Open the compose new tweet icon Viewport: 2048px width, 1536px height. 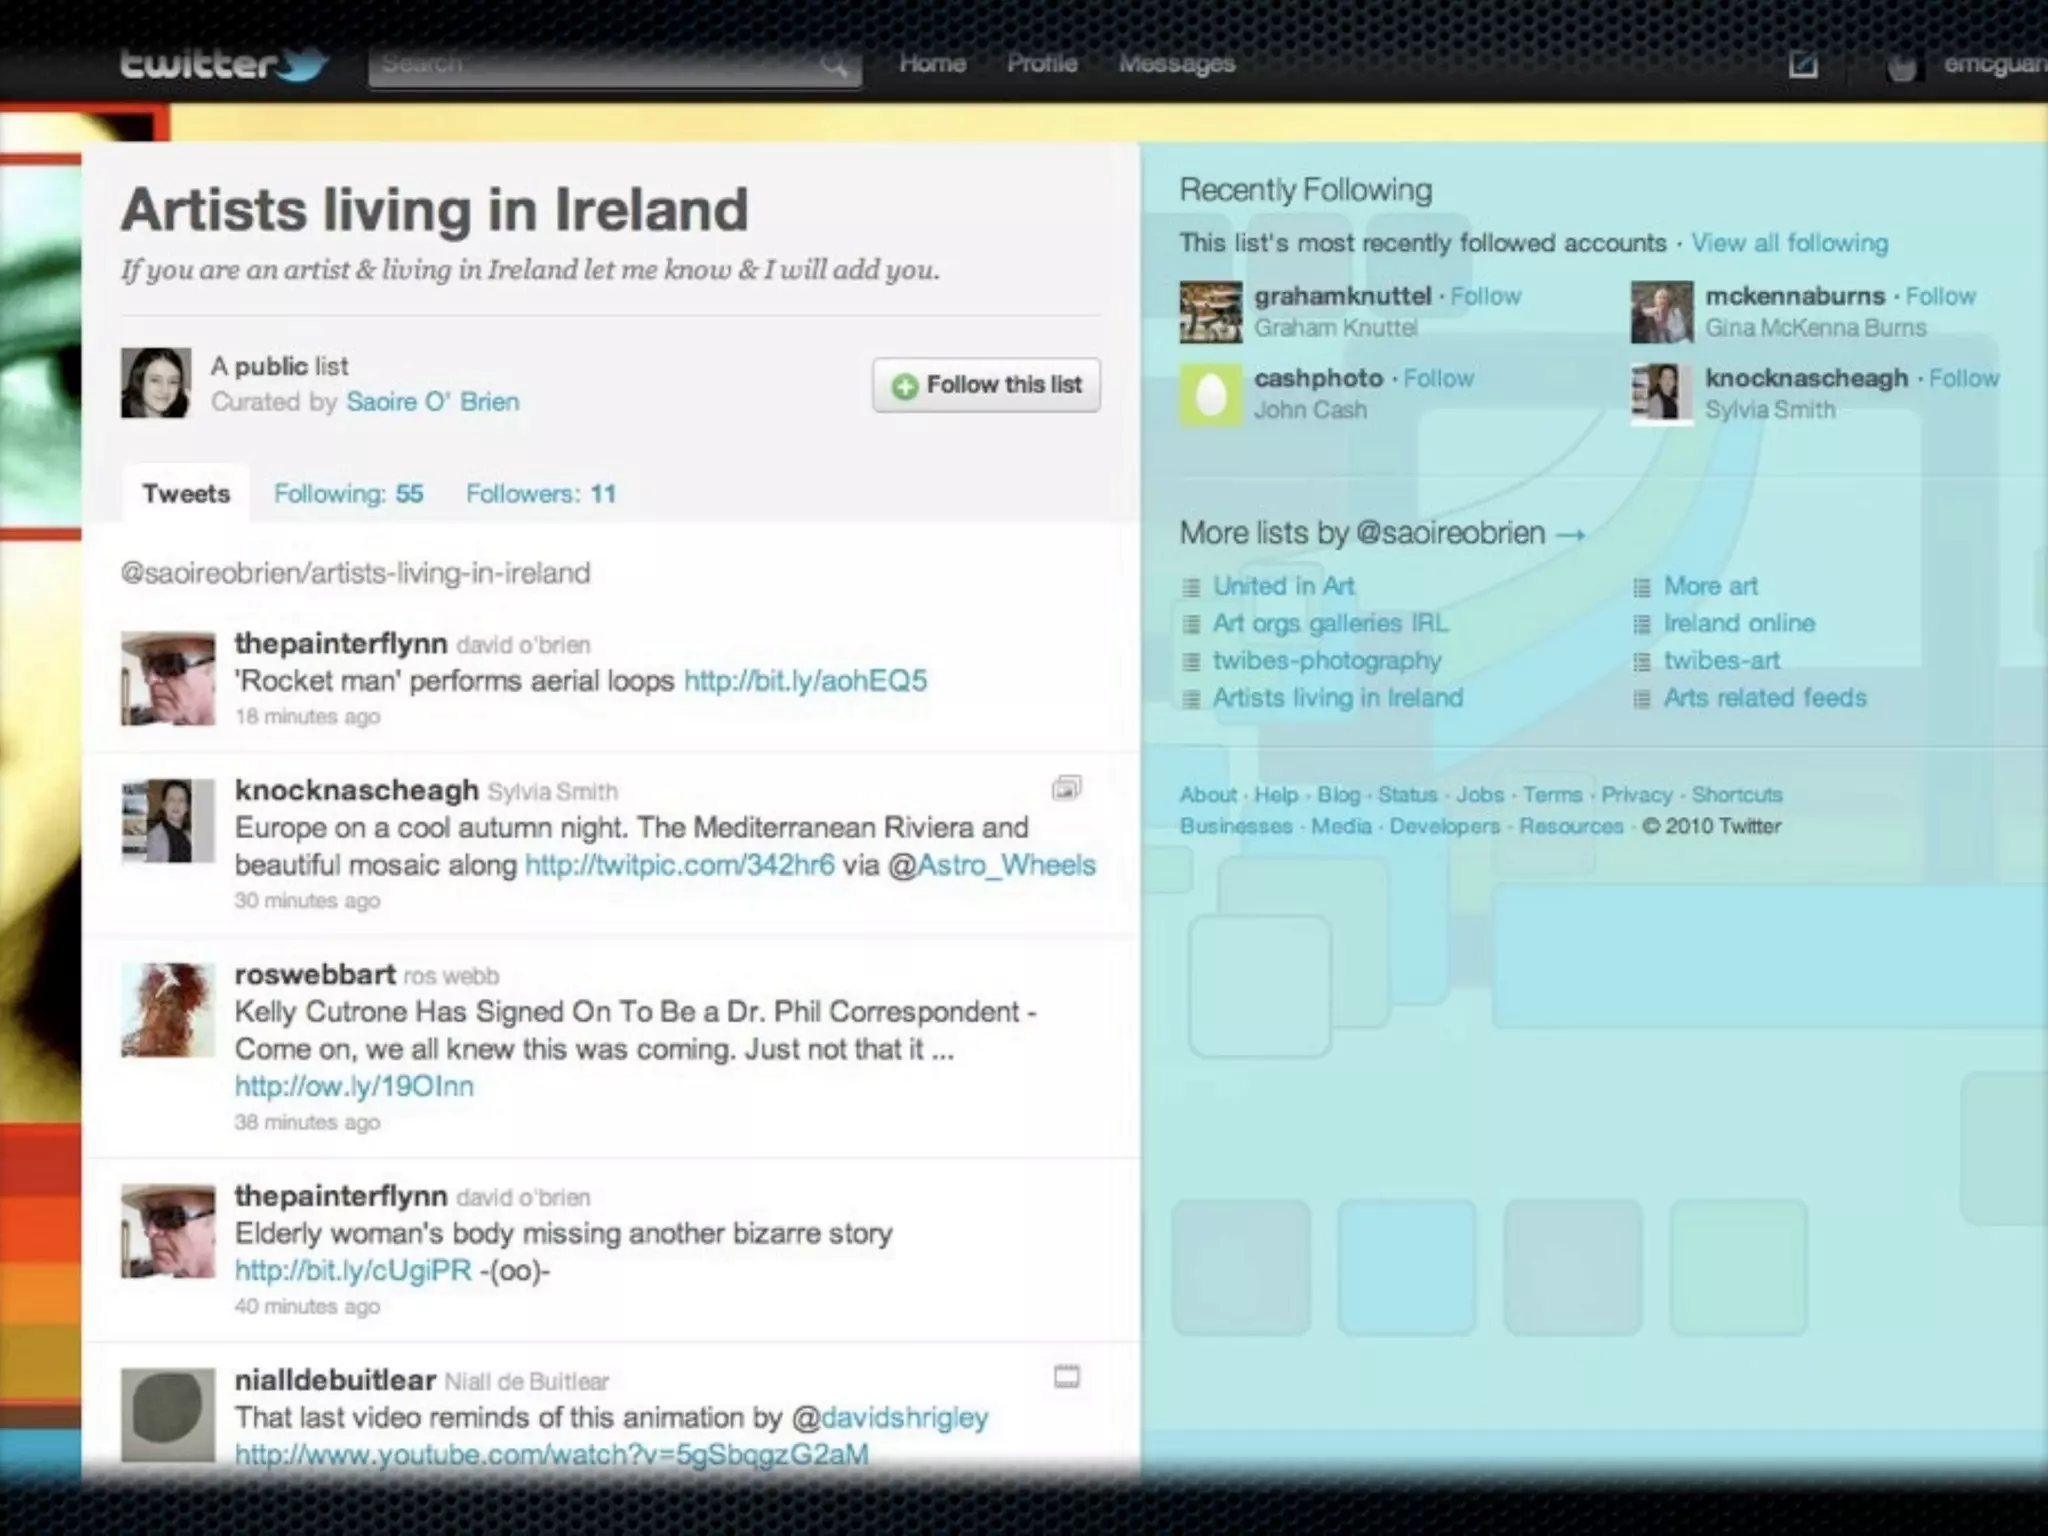tap(1803, 65)
